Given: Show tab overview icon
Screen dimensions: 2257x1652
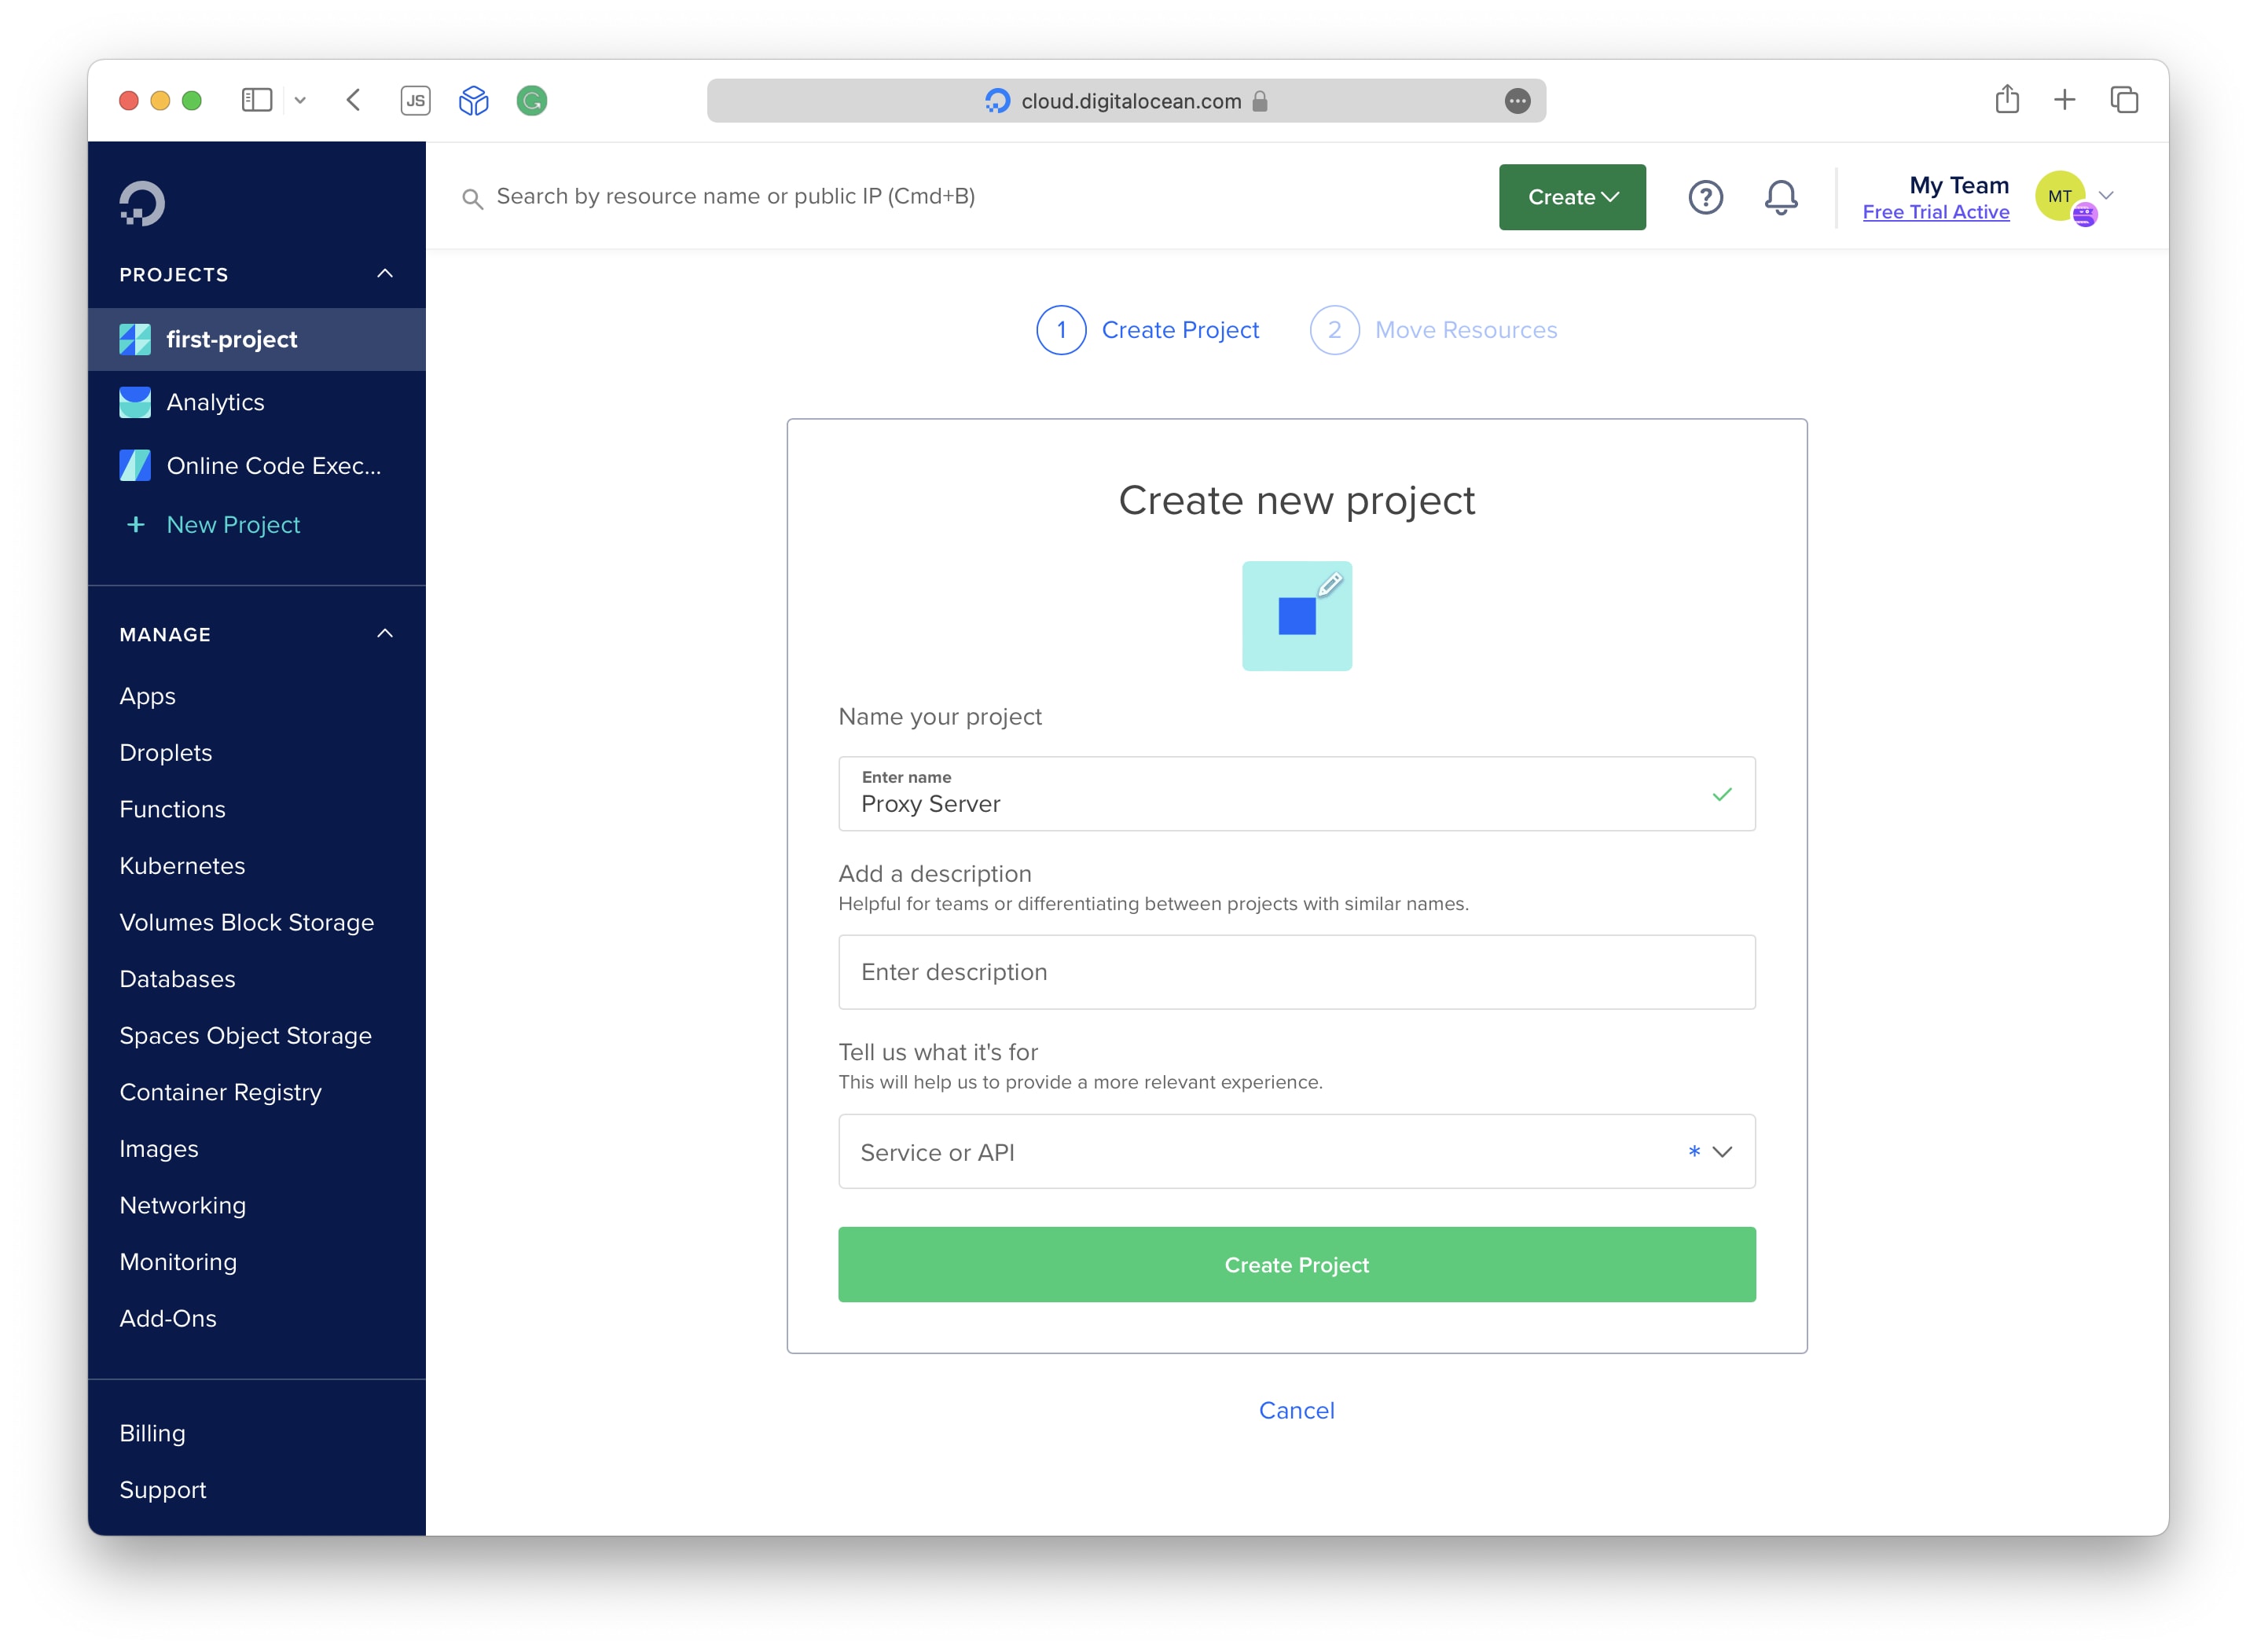Looking at the screenshot, I should [x=2124, y=100].
